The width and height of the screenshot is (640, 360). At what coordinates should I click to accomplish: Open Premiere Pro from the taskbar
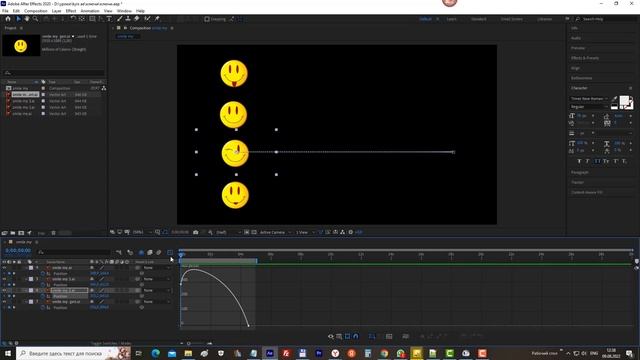point(319,353)
